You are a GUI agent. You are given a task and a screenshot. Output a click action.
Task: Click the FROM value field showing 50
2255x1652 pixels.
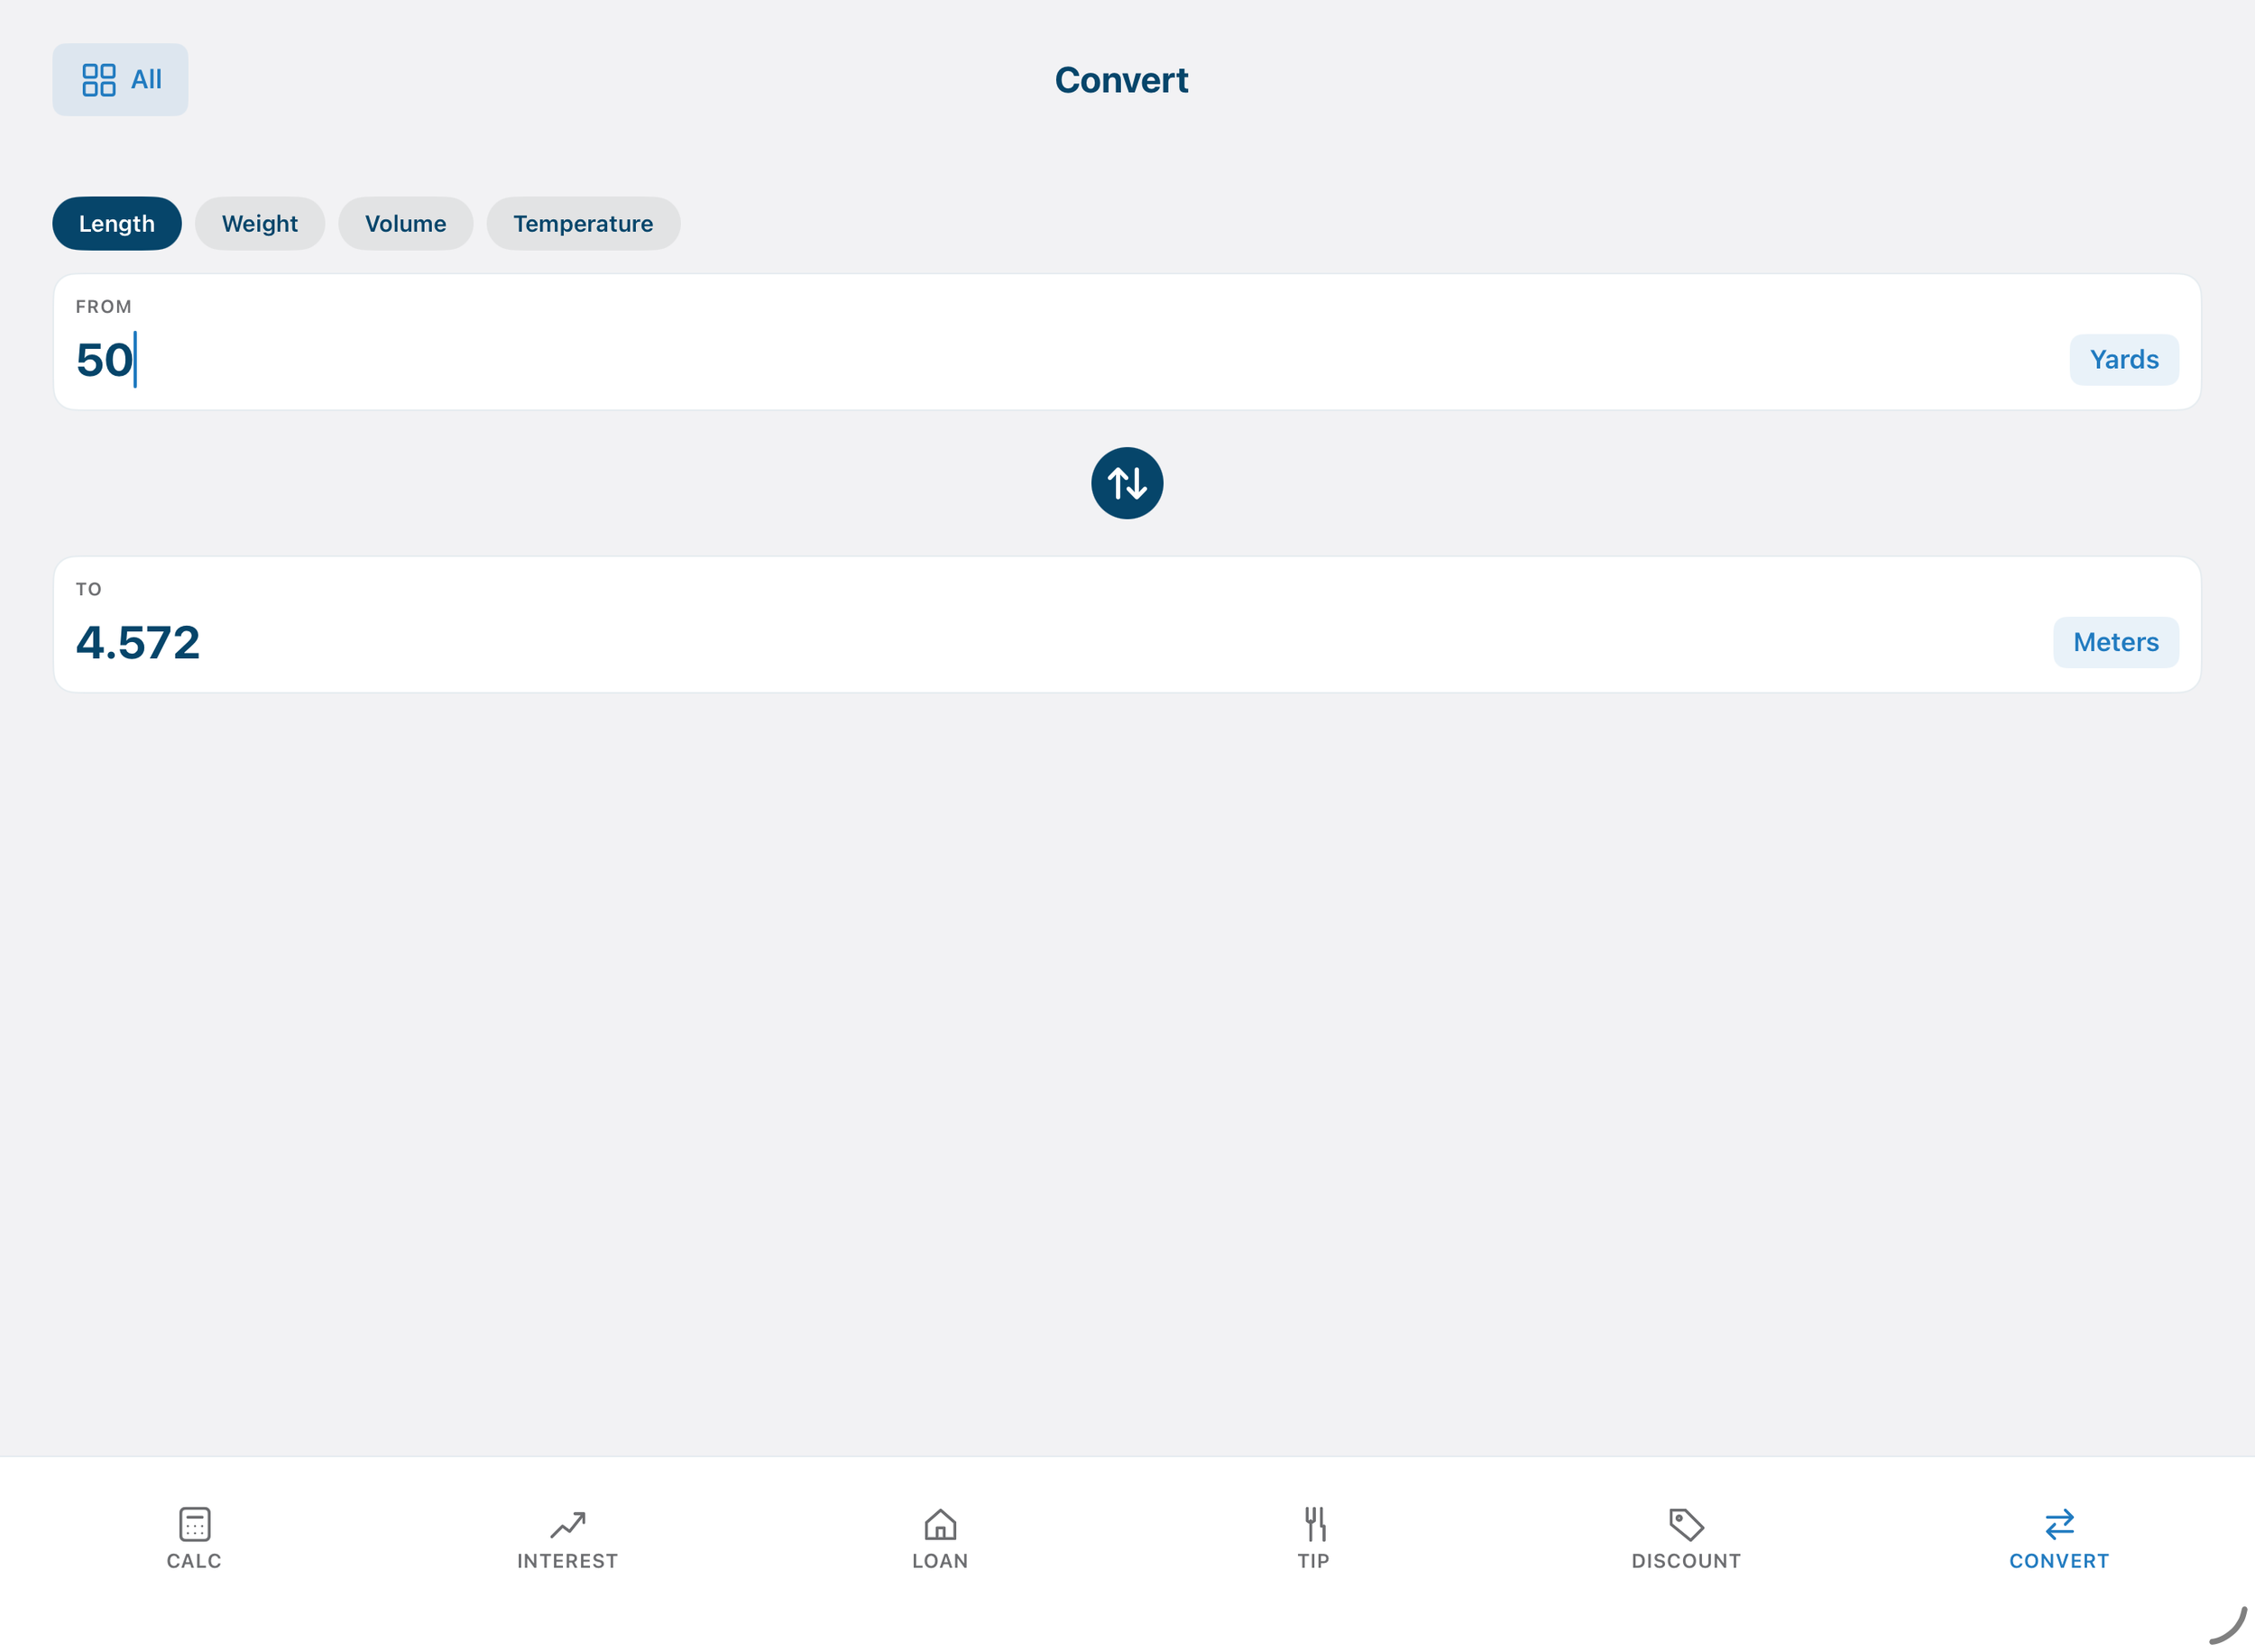click(x=1060, y=359)
